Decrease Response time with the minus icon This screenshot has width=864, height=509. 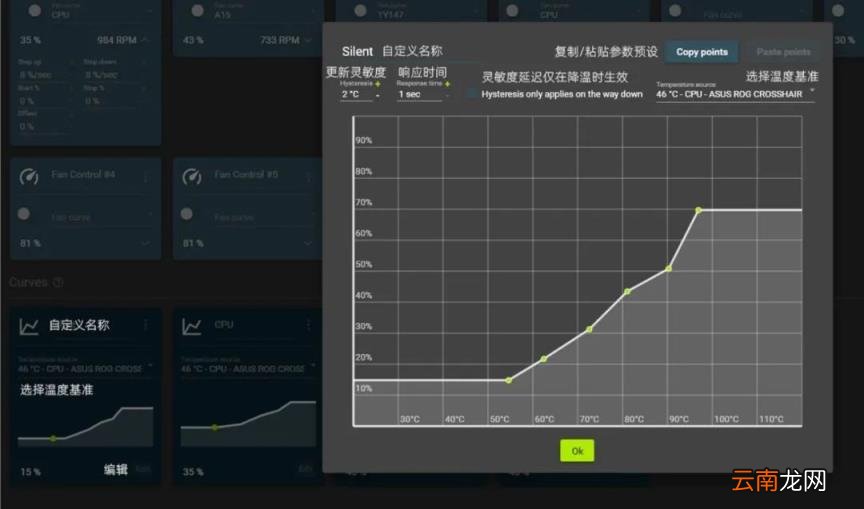point(447,95)
